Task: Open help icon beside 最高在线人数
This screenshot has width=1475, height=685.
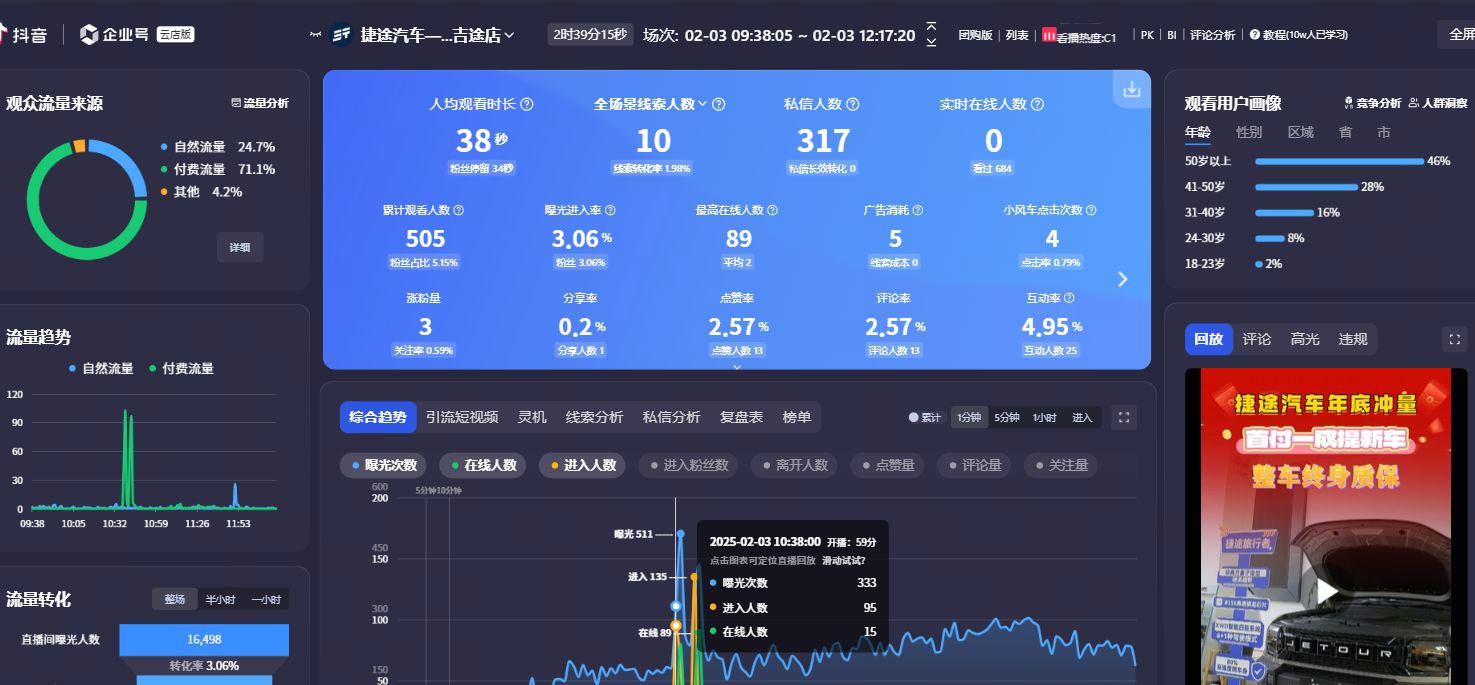Action: click(772, 211)
